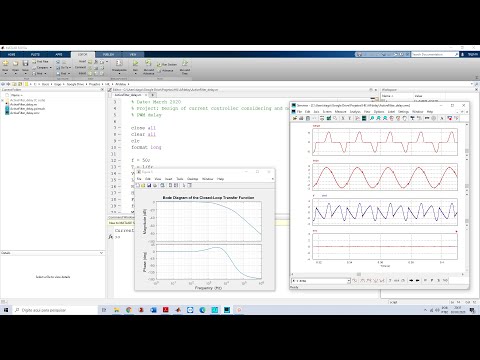Click the hand pan icon in Simview toolbar

coord(404,118)
